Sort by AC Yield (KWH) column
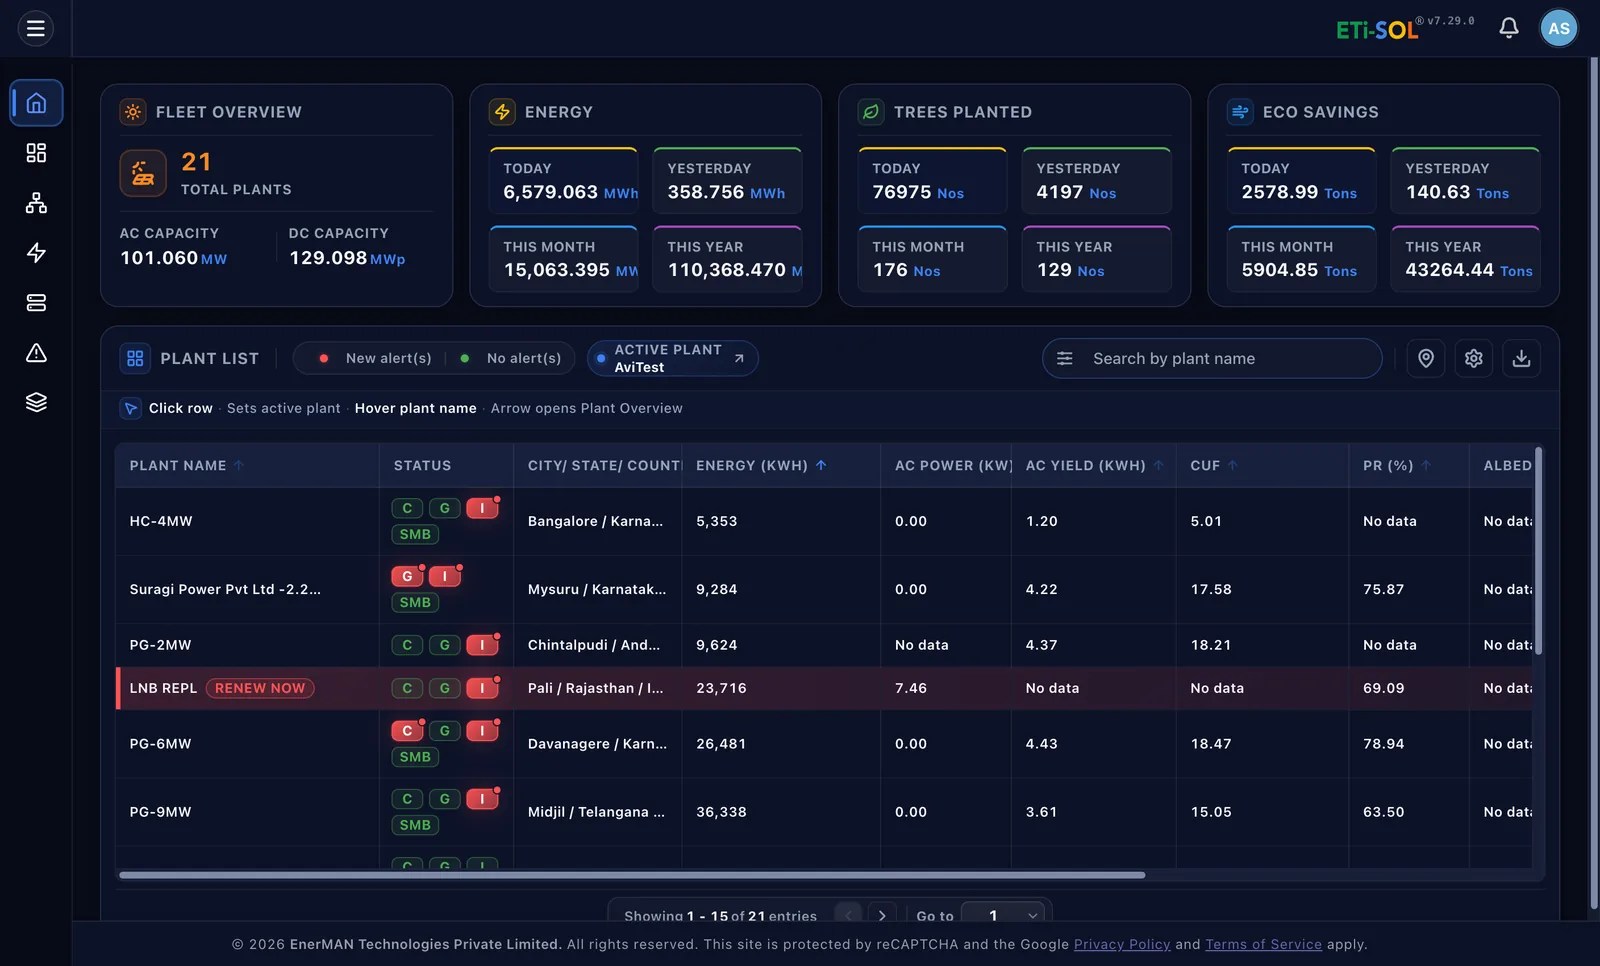 point(1094,465)
